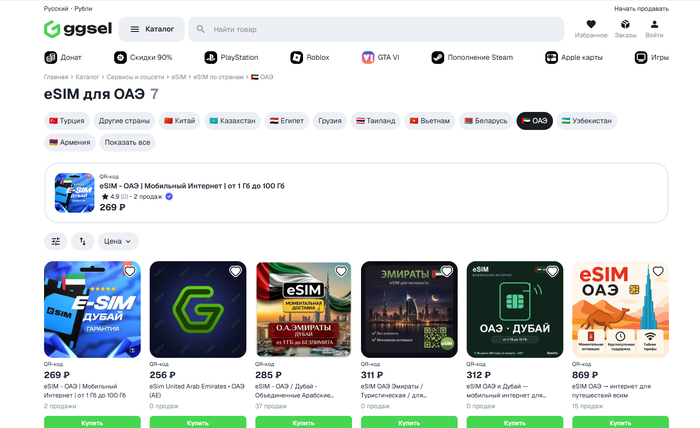Open PlayStation category
The image size is (700, 428).
231,57
